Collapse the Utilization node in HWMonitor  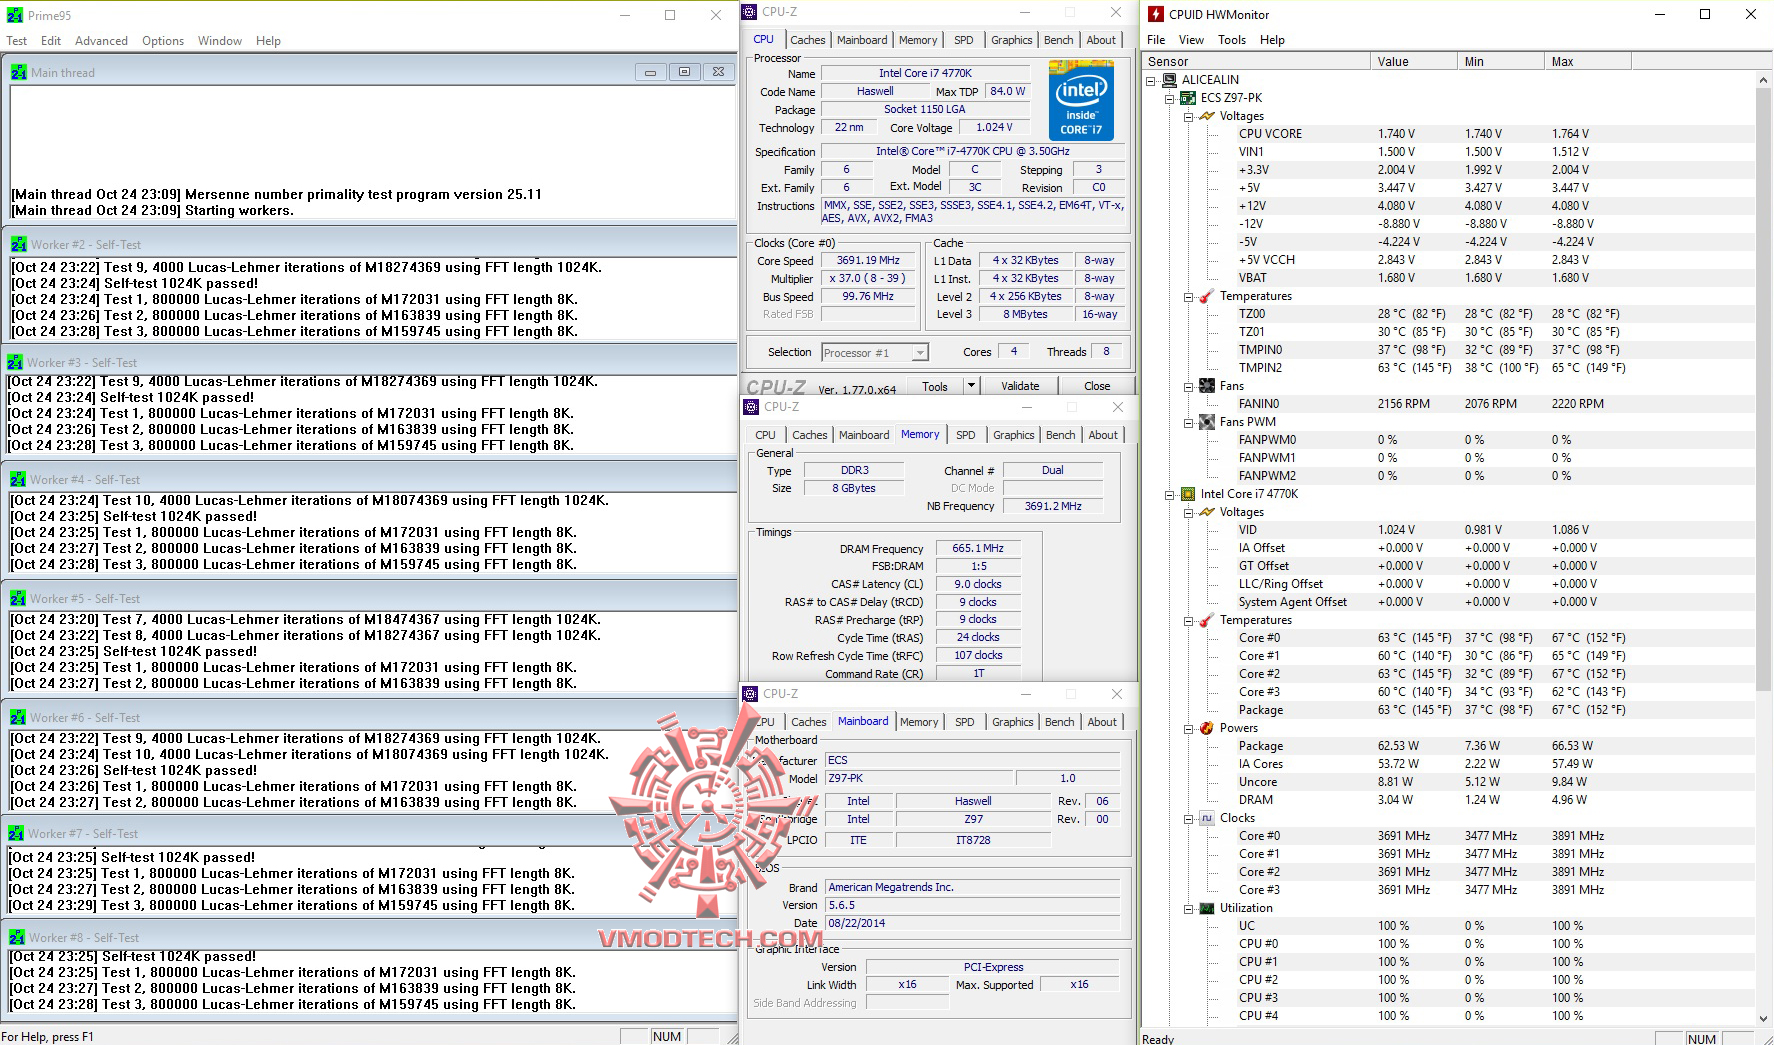point(1188,908)
